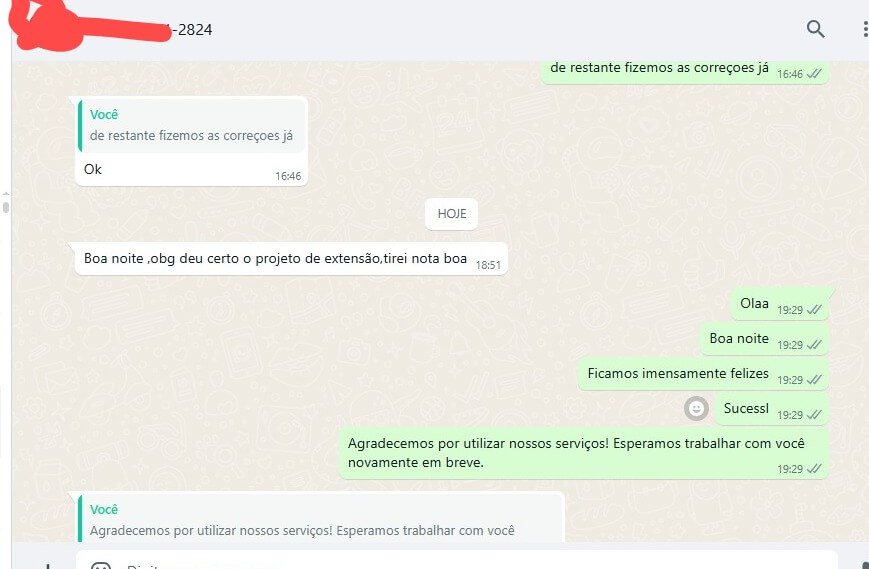
Task: Click the 16:46 sent message at top
Action: [x=684, y=70]
